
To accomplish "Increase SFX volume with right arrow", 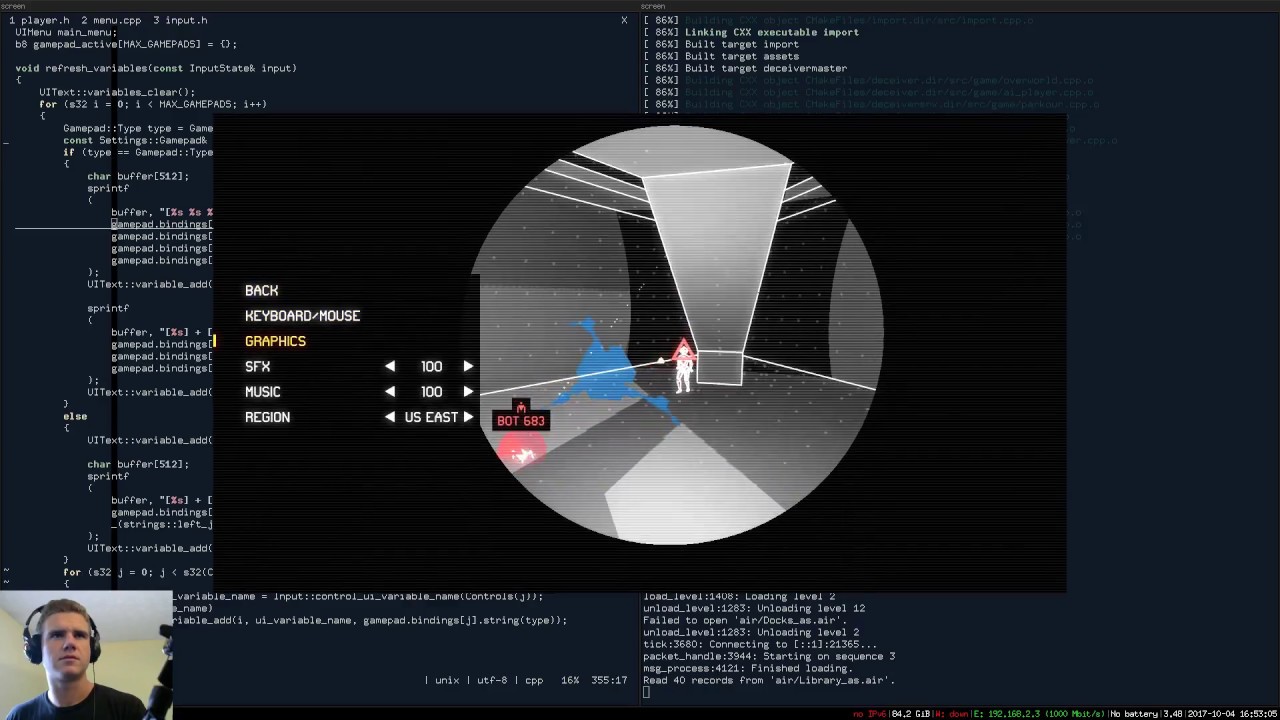I will click(x=468, y=367).
